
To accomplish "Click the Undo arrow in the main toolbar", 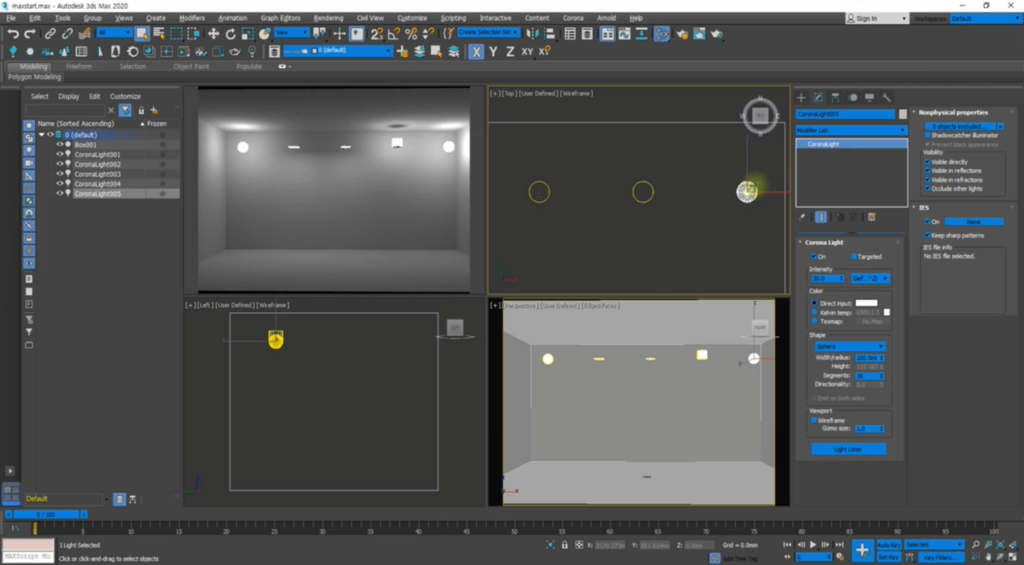I will pos(13,34).
